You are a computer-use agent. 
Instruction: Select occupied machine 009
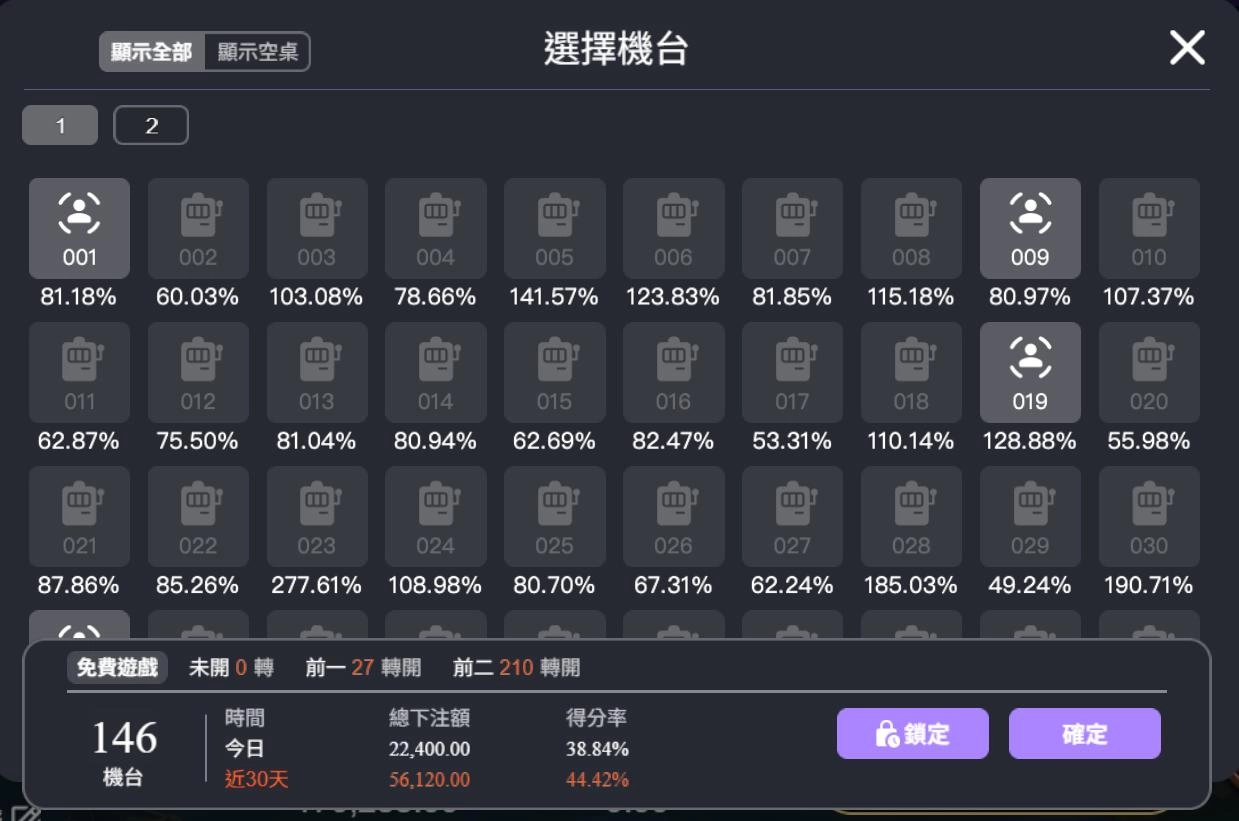(x=1030, y=228)
